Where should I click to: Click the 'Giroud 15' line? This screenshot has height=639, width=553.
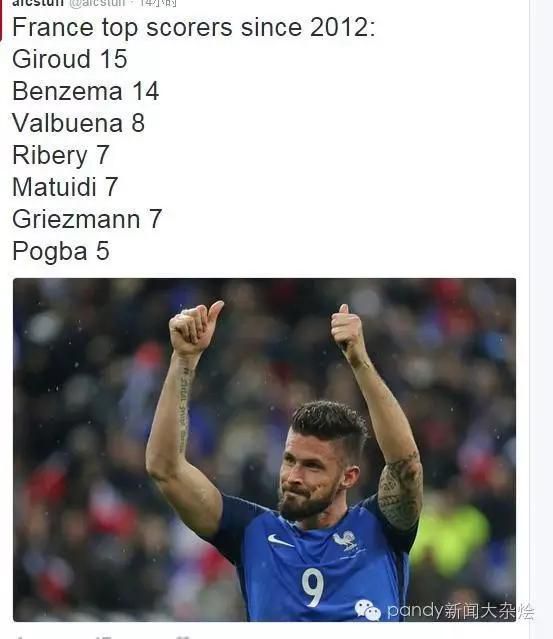coord(70,59)
